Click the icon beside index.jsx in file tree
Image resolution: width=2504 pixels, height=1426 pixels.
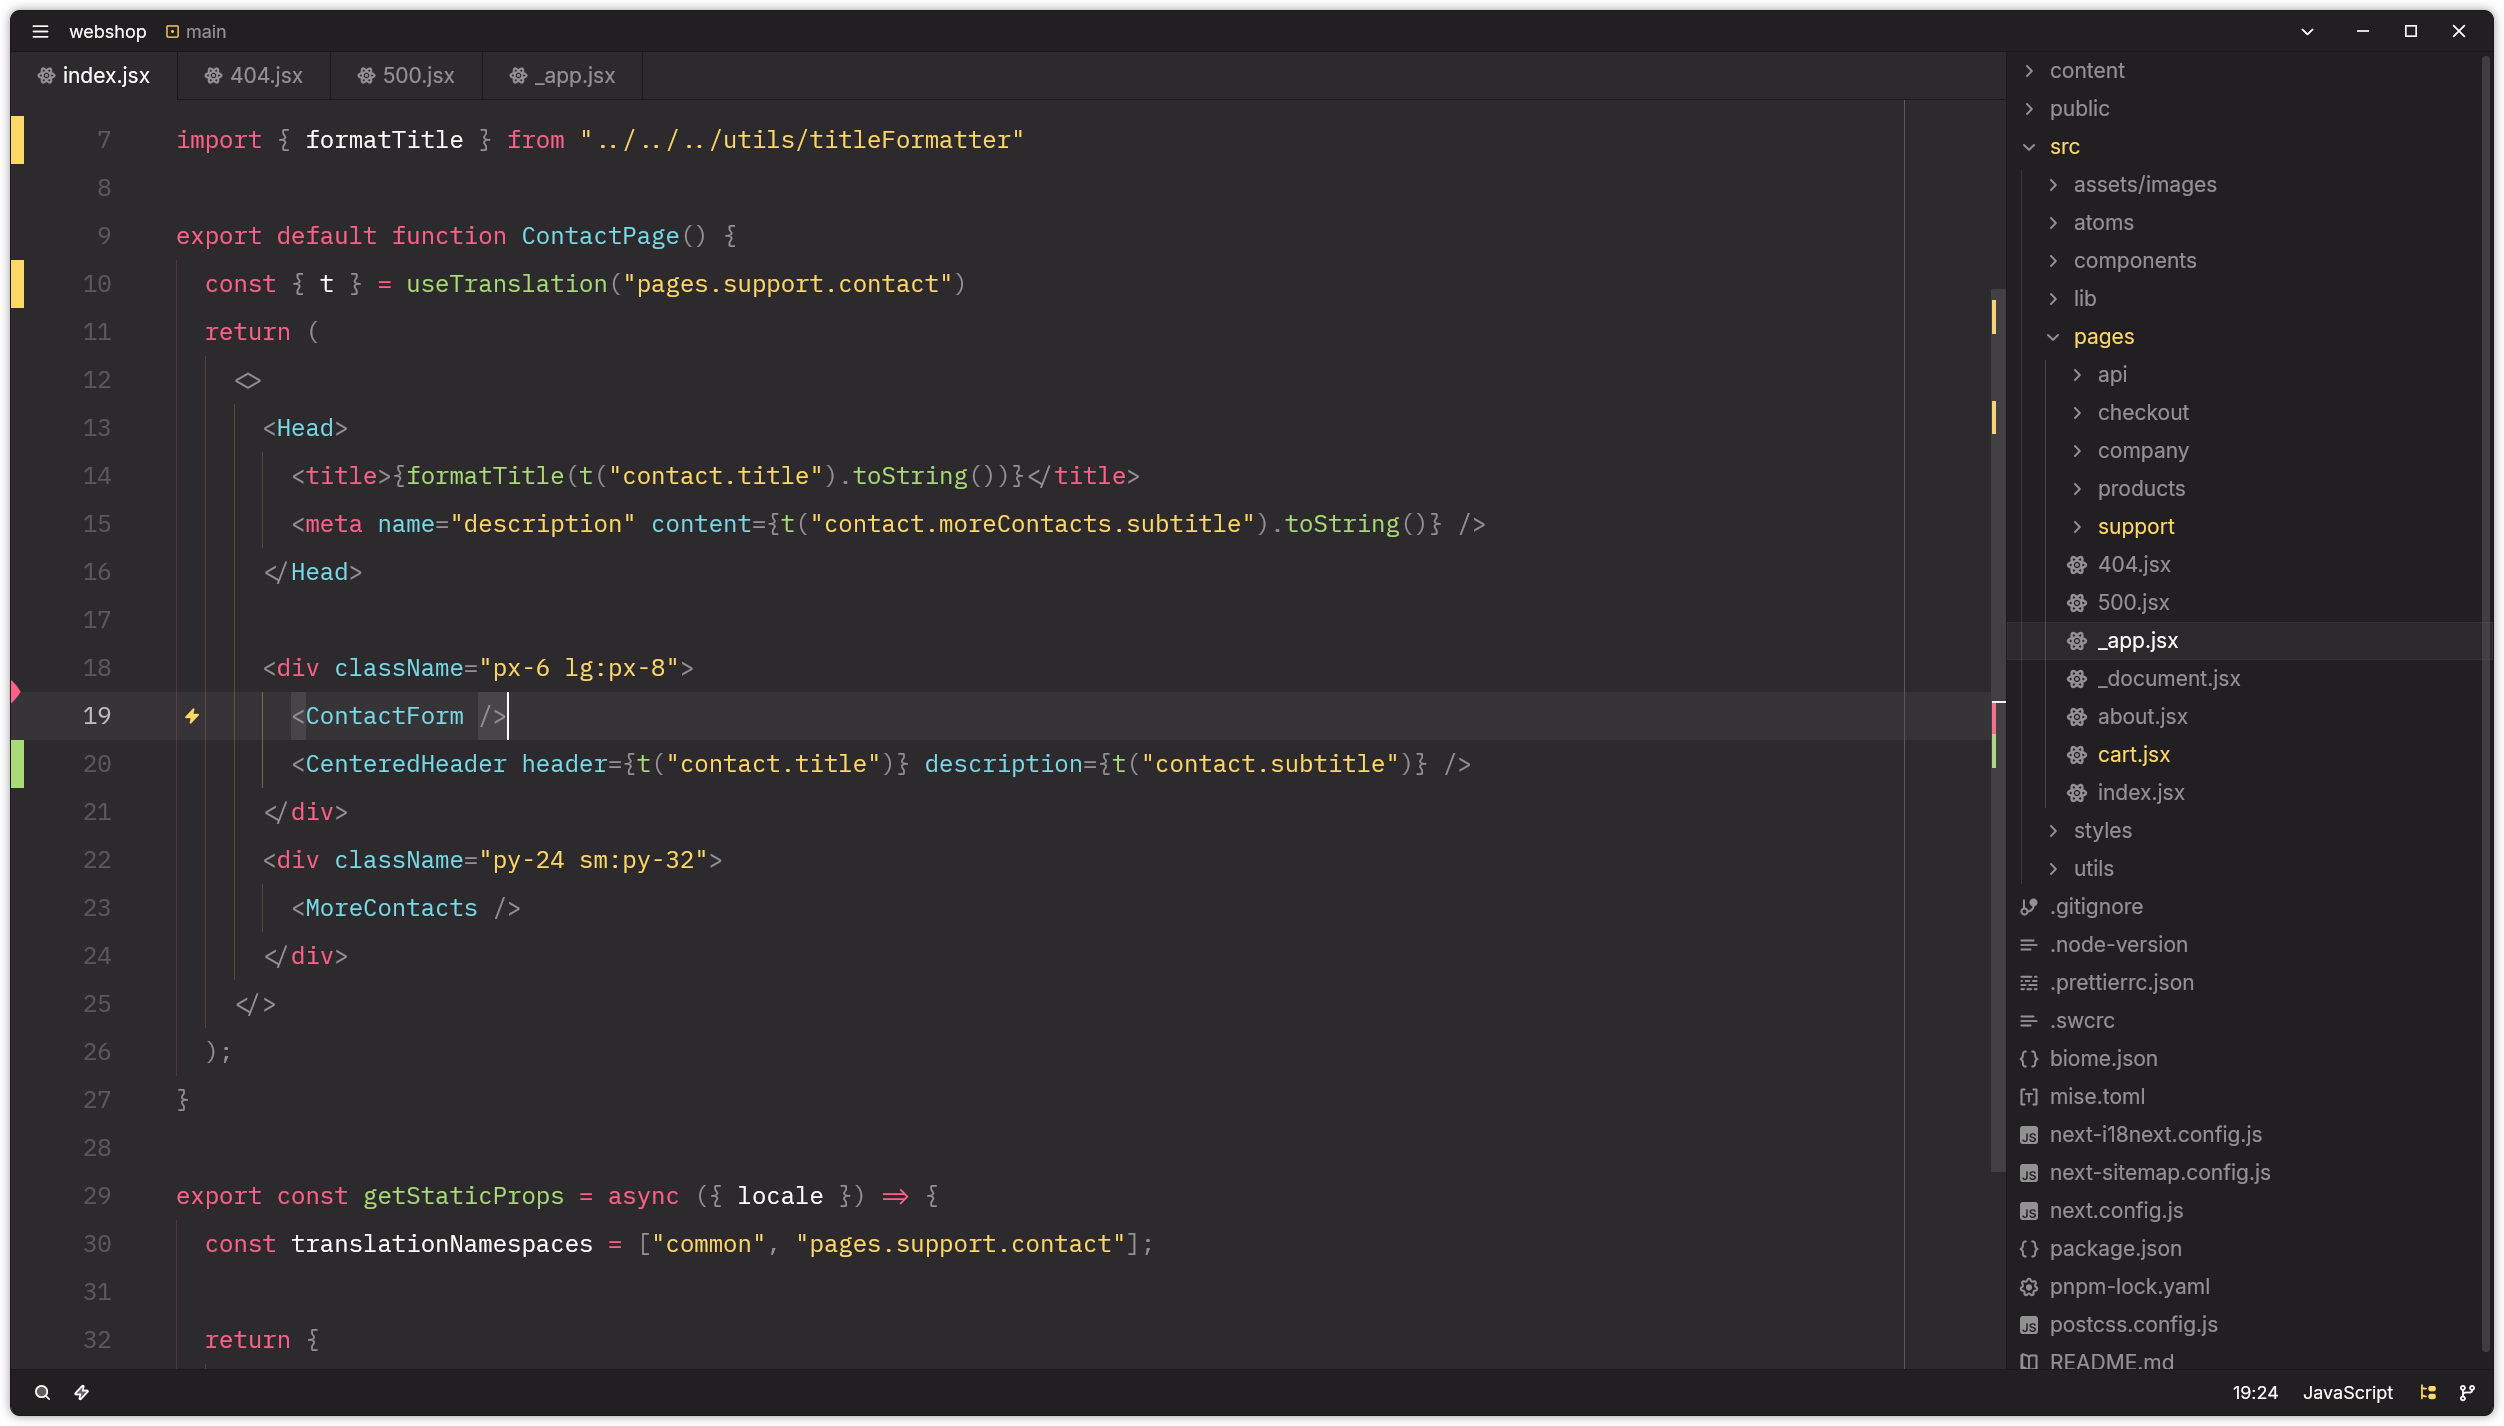(2077, 793)
